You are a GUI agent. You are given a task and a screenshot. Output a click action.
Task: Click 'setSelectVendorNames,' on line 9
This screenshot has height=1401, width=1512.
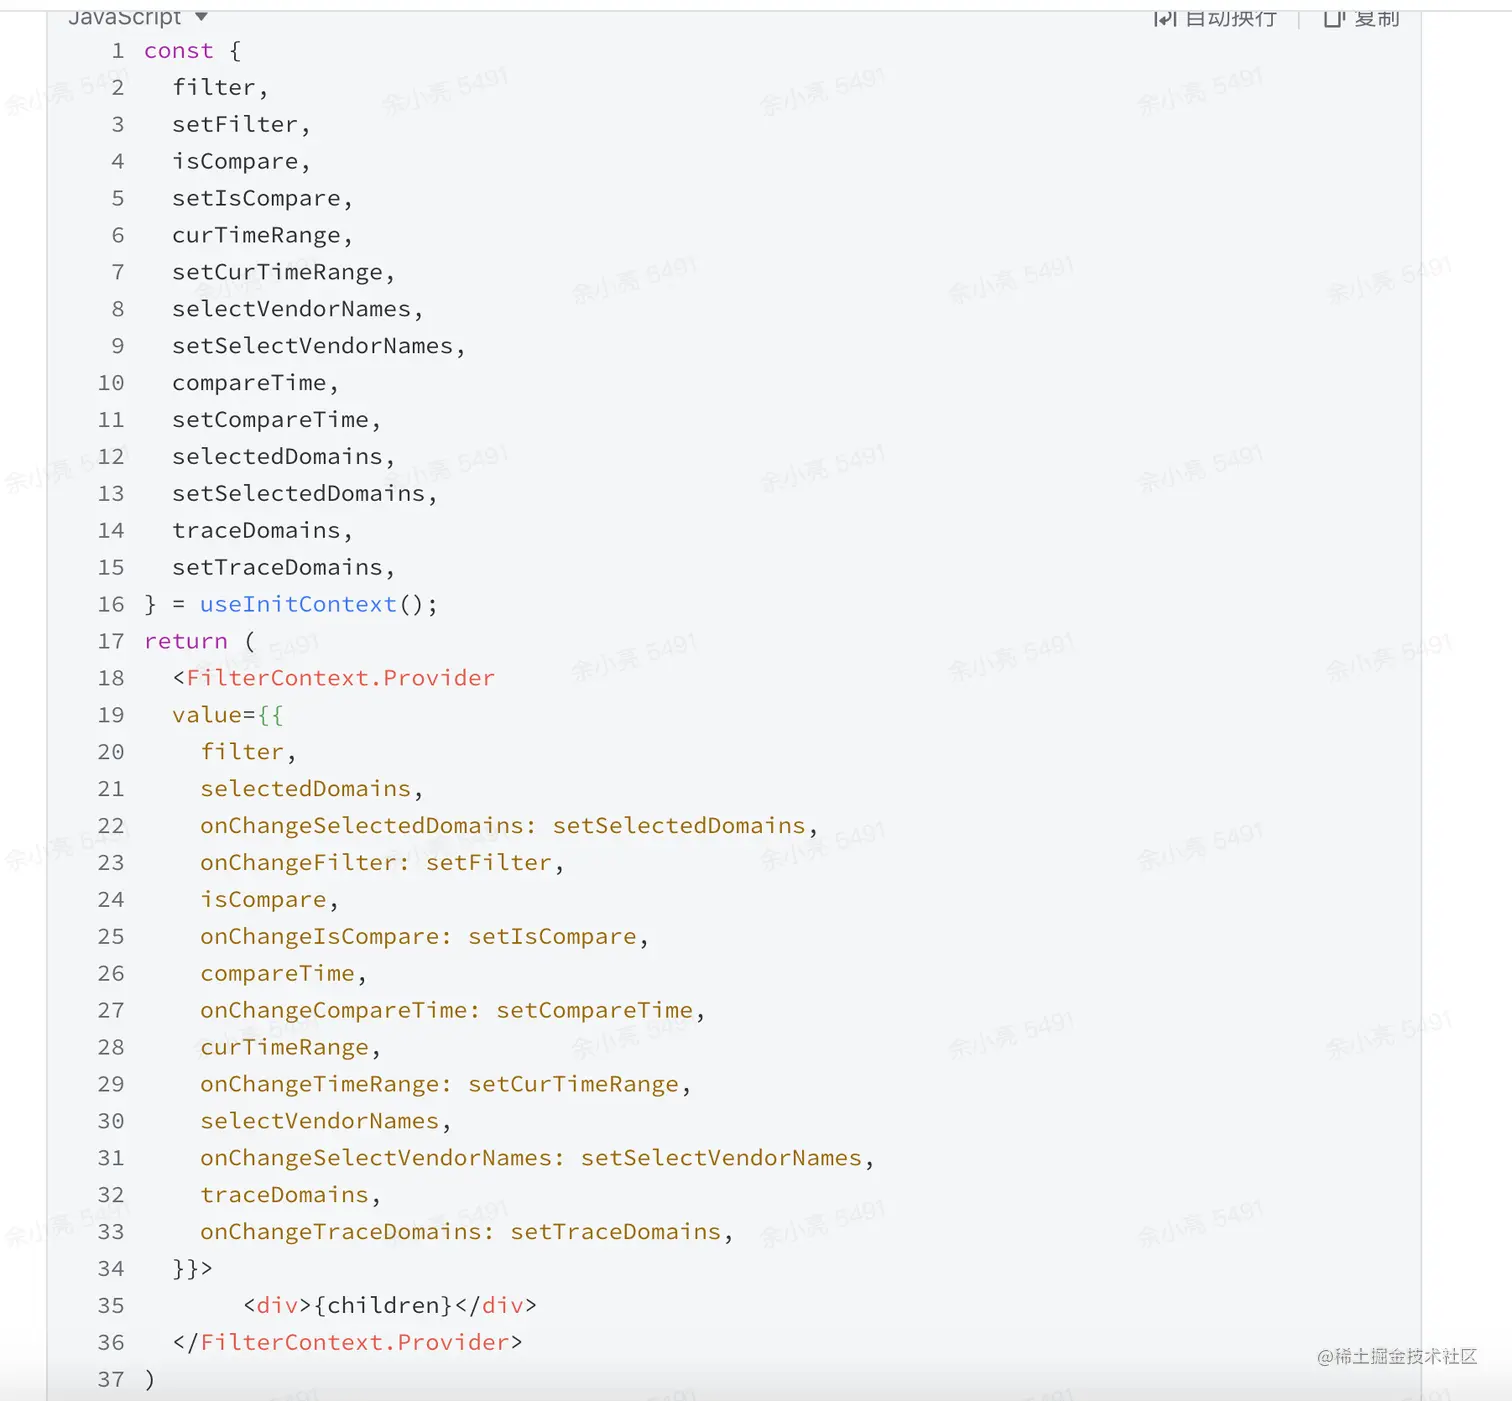tap(318, 346)
